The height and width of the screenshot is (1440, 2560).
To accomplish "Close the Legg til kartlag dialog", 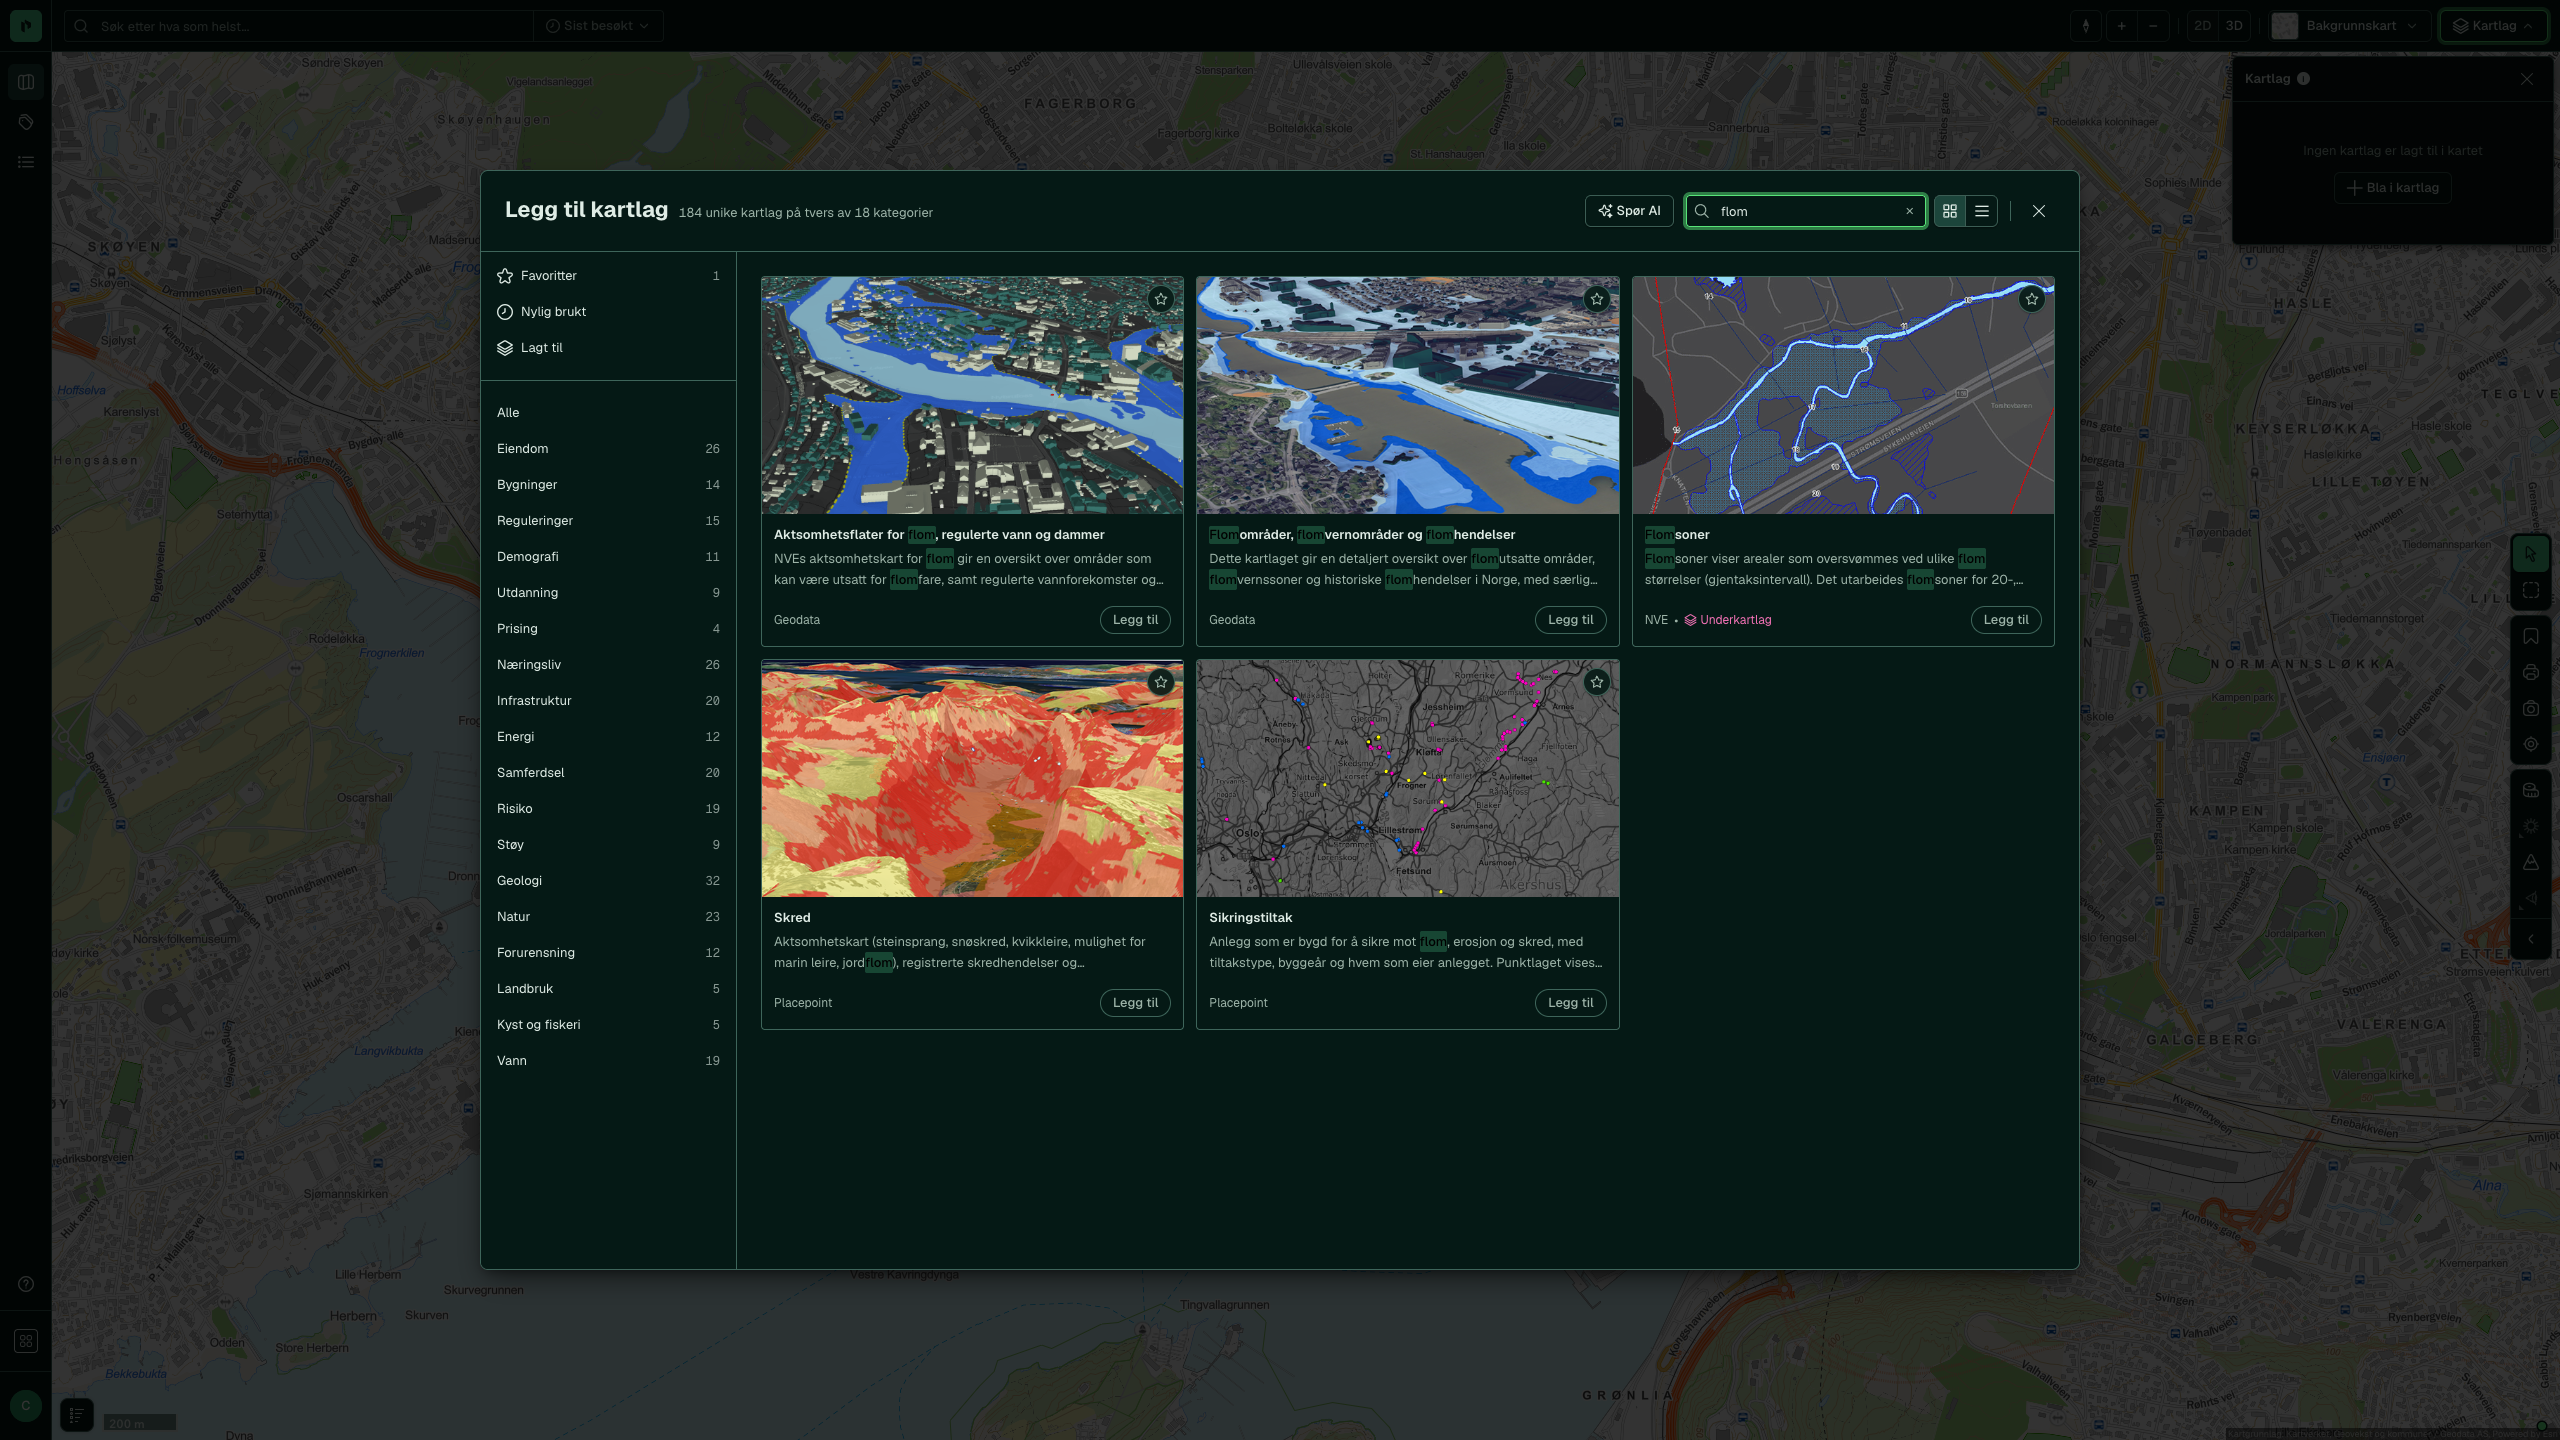I will click(2038, 211).
